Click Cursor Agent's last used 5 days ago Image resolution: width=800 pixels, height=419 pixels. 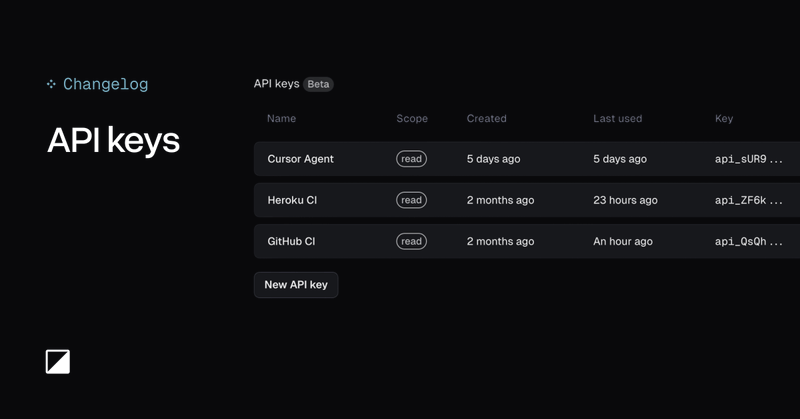coord(620,159)
